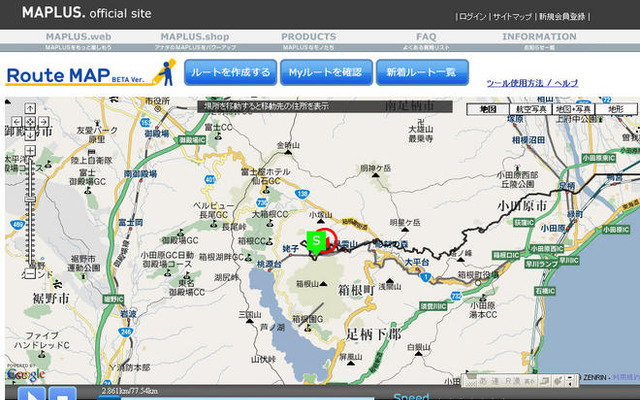The image size is (640, 400).
Task: Click the 富士屋ホテル仙石GC label
Action: click(x=265, y=176)
